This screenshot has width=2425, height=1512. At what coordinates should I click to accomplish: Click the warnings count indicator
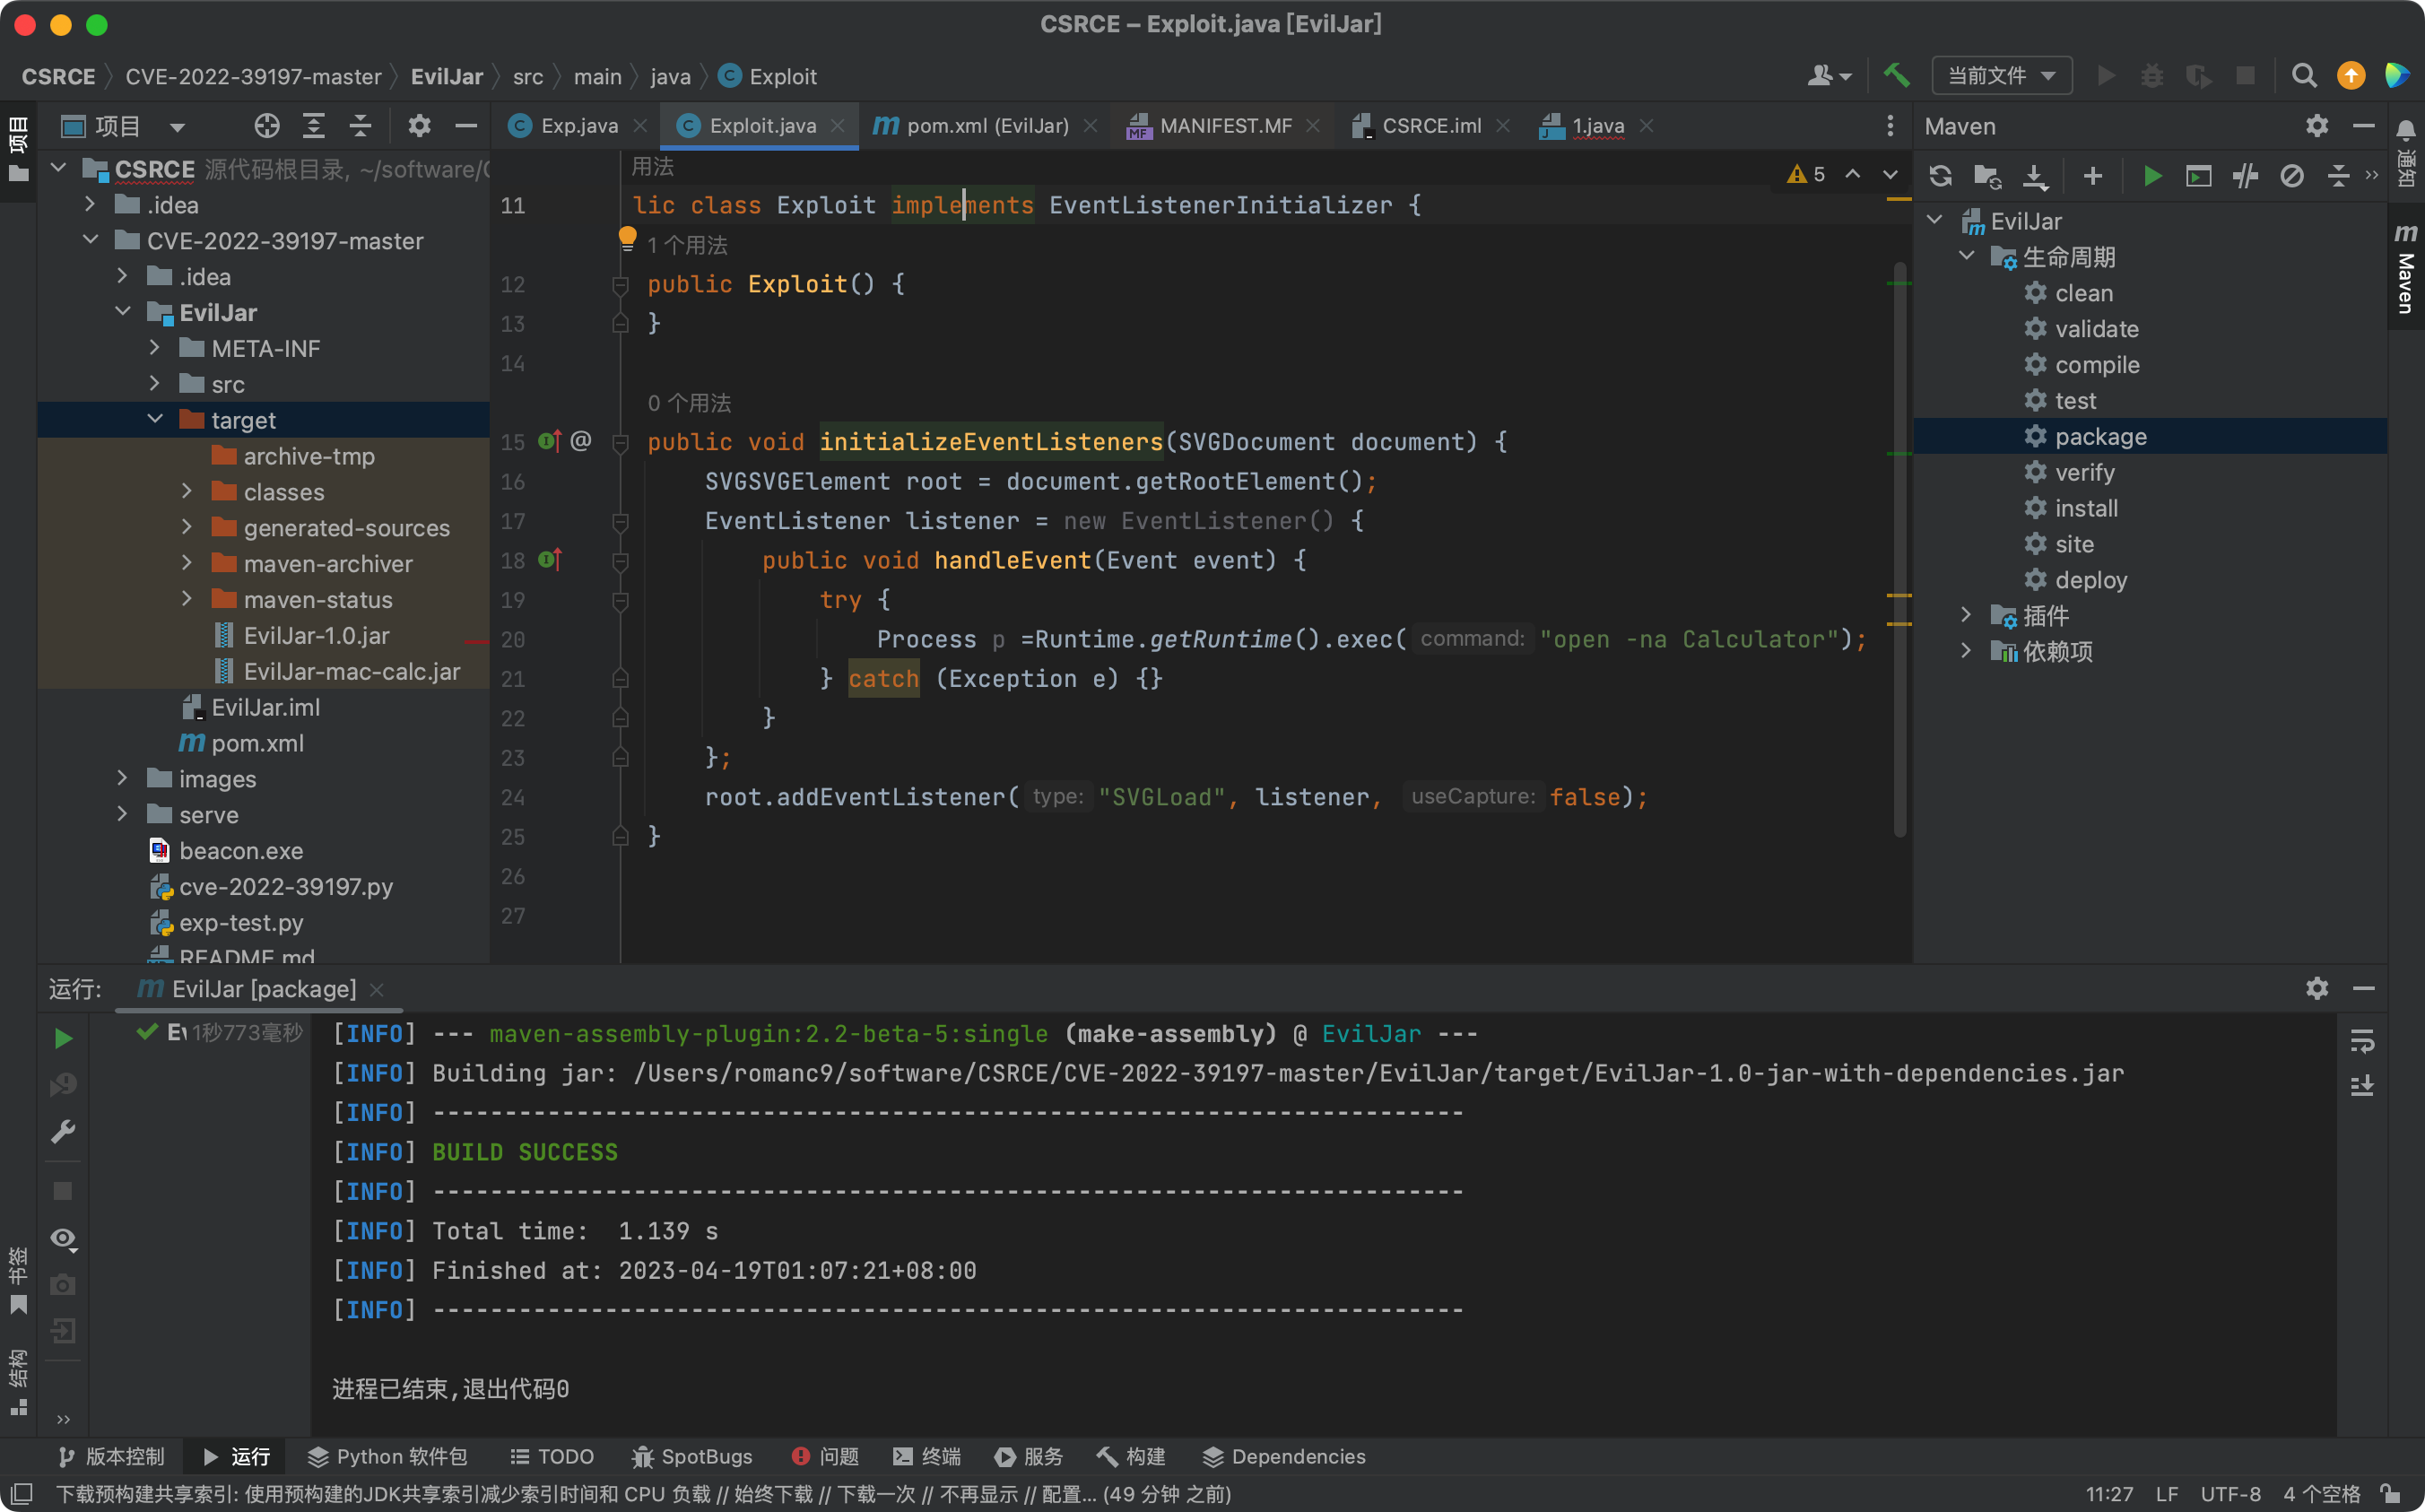click(x=1806, y=175)
